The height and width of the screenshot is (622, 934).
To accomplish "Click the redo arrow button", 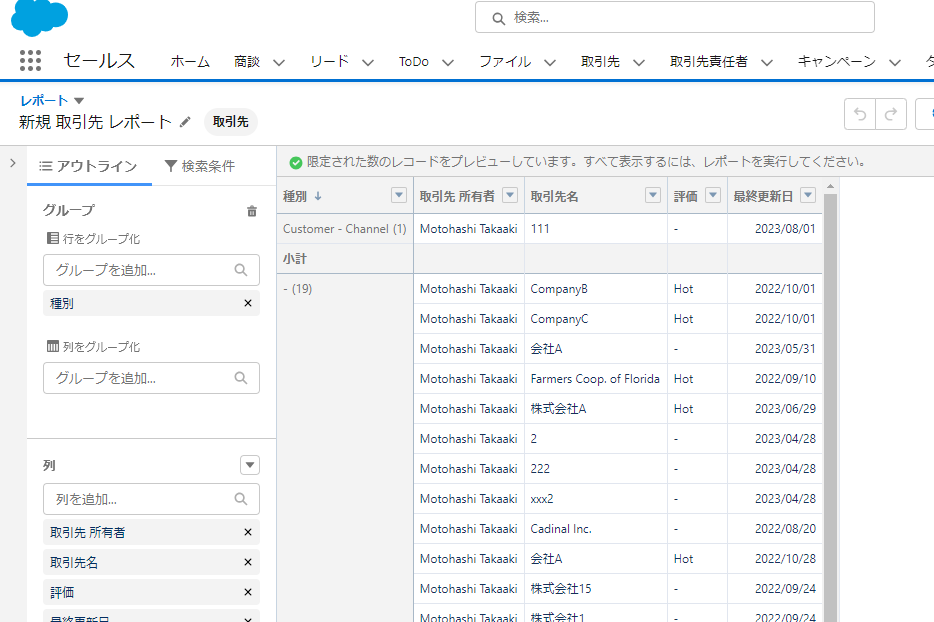I will point(891,114).
